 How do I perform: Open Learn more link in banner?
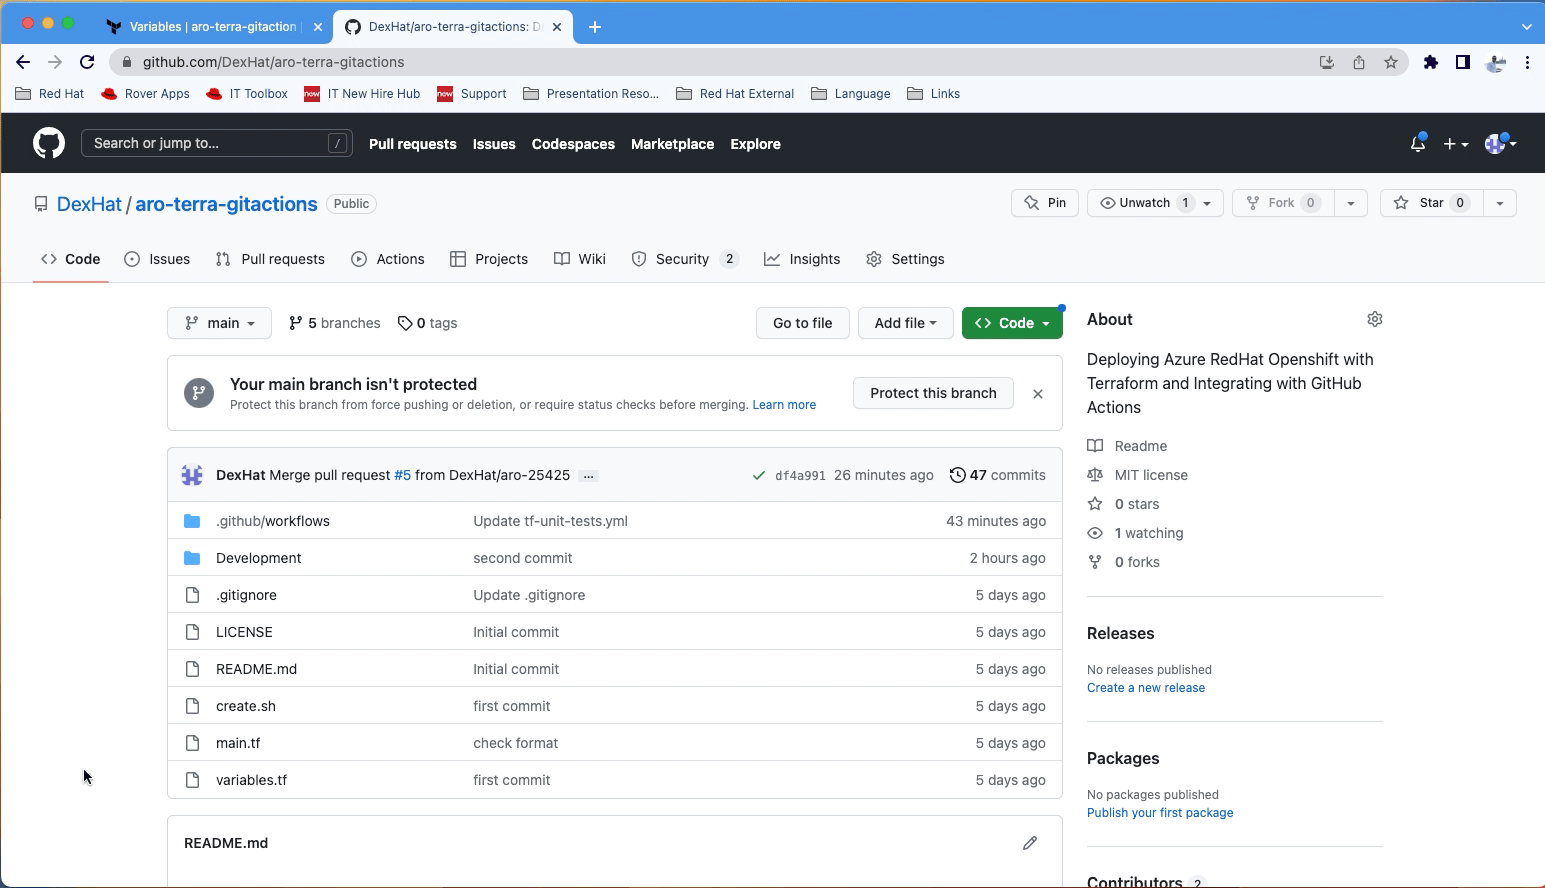[784, 405]
